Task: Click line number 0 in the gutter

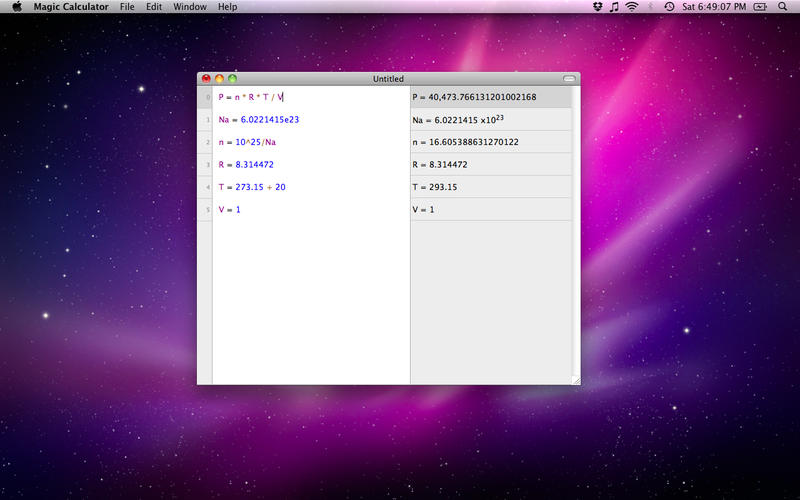Action: click(208, 97)
